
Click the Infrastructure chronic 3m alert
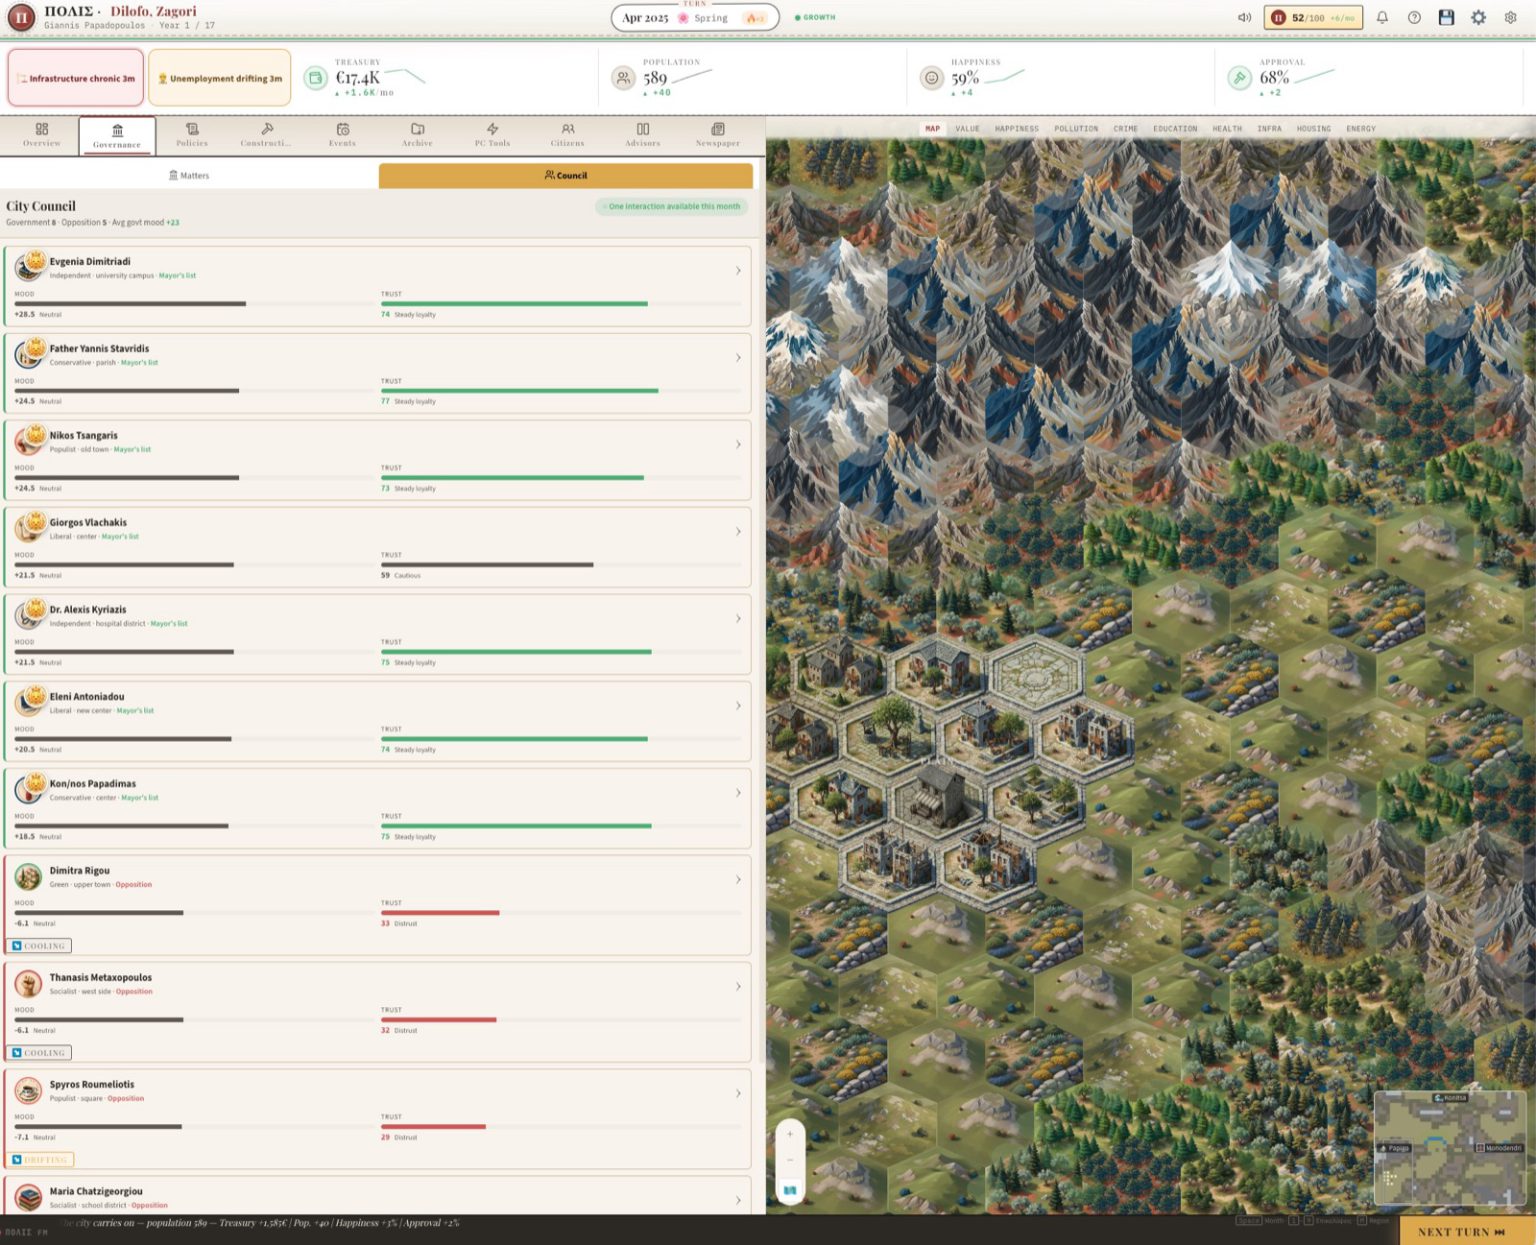coord(76,78)
